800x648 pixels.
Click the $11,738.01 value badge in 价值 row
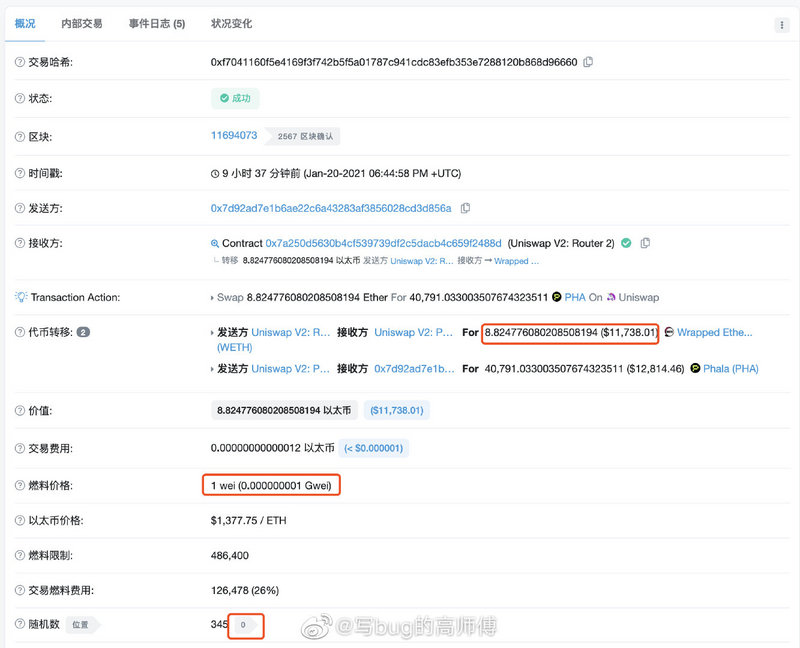point(396,410)
